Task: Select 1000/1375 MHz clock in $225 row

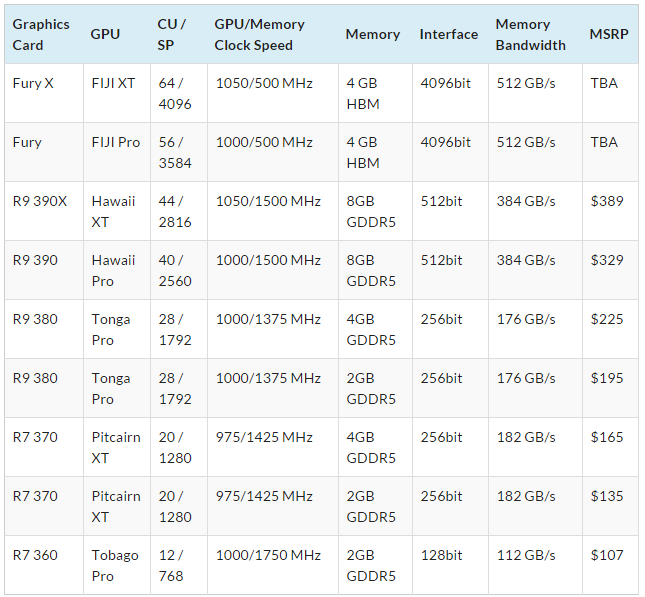Action: point(273,329)
